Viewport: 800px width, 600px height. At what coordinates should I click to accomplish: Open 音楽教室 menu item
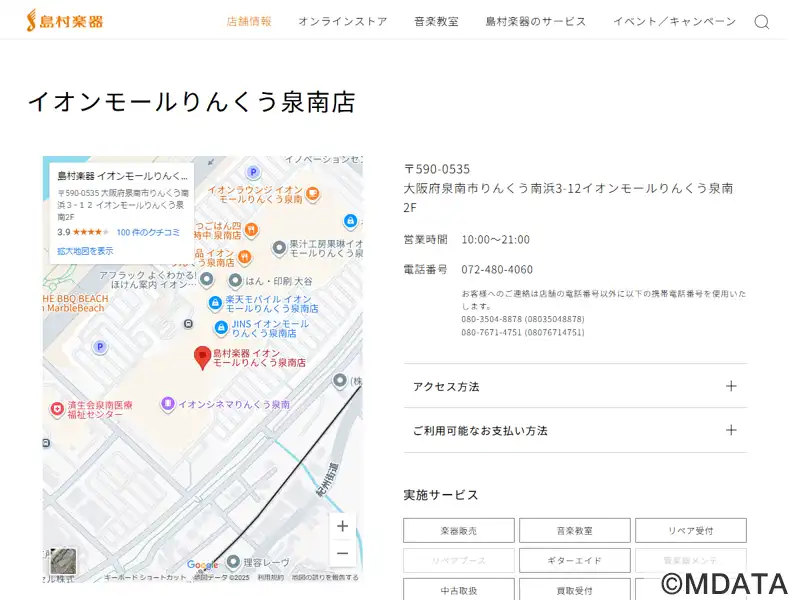tap(436, 21)
